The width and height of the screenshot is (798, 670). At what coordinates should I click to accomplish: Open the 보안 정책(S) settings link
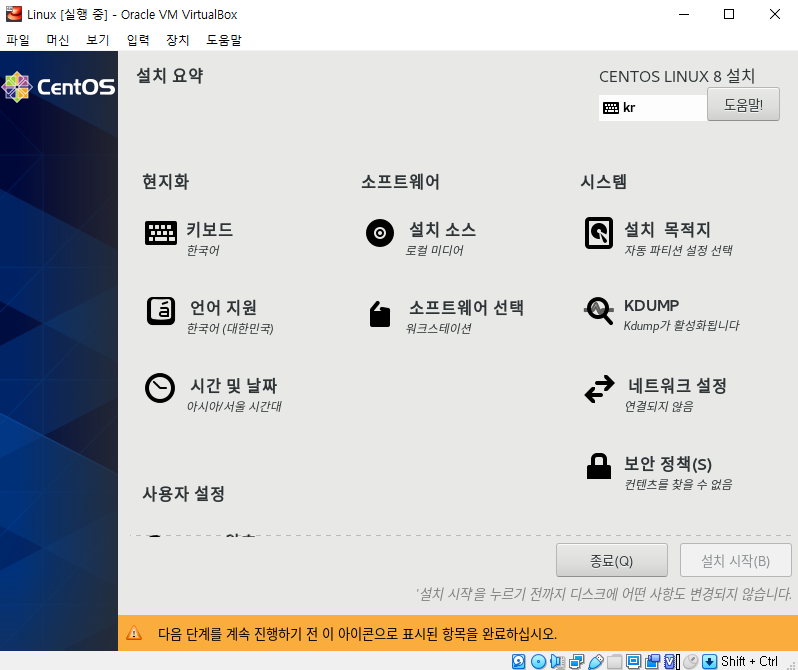coord(668,464)
